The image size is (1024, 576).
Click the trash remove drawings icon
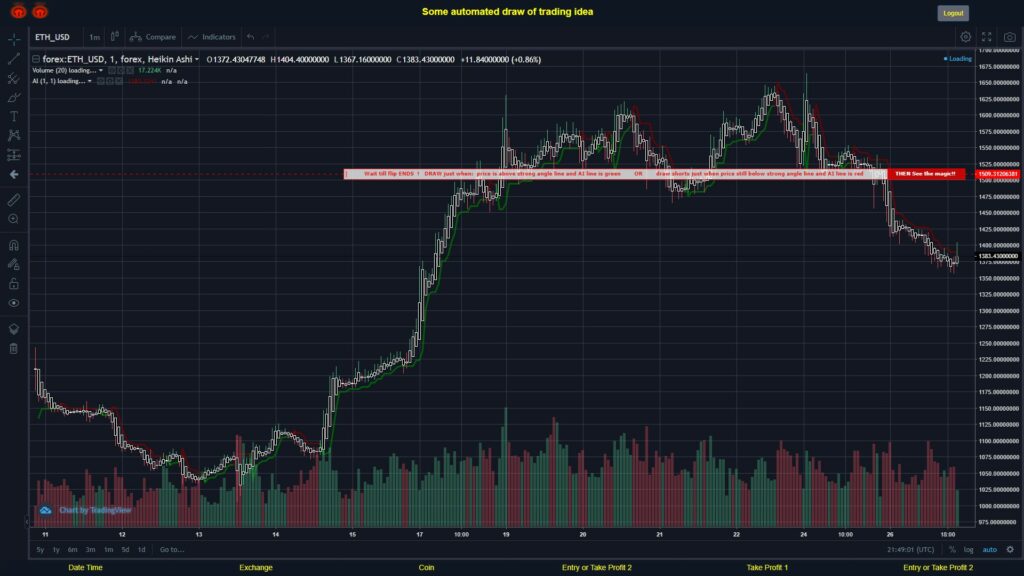(14, 349)
